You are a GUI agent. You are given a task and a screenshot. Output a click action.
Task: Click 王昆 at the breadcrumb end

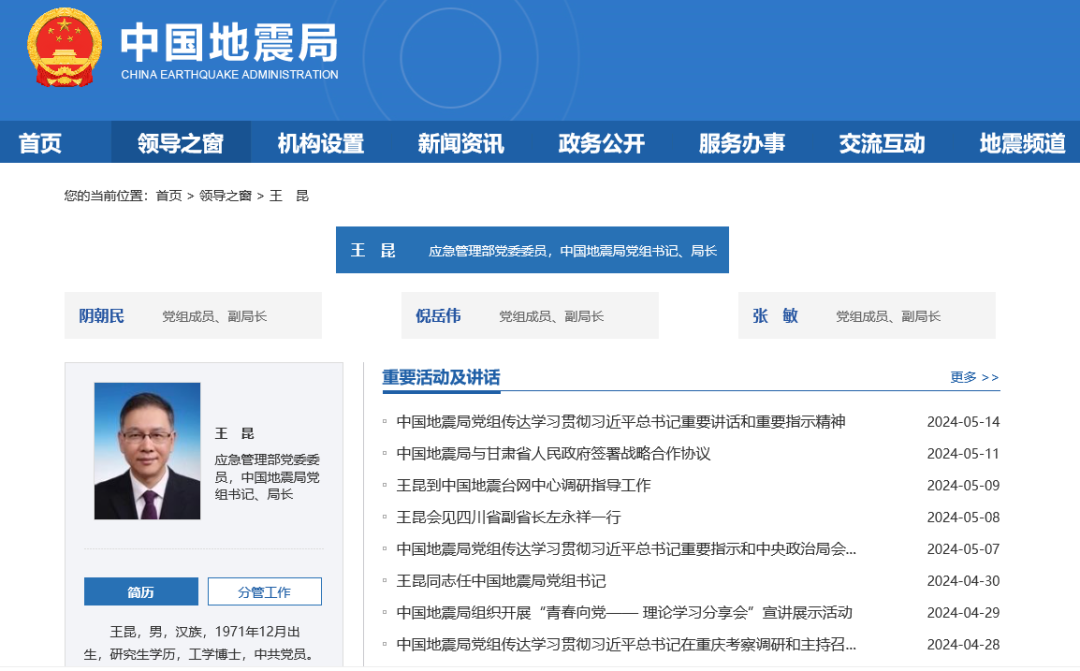(x=289, y=196)
